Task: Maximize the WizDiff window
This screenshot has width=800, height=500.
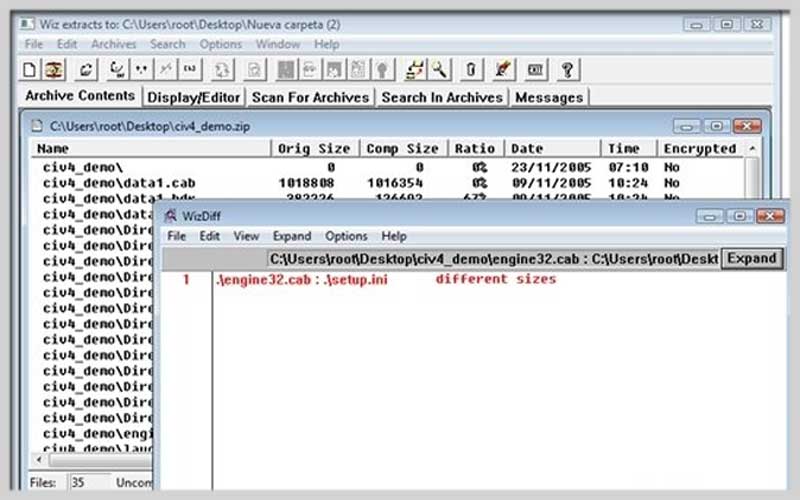Action: click(739, 216)
